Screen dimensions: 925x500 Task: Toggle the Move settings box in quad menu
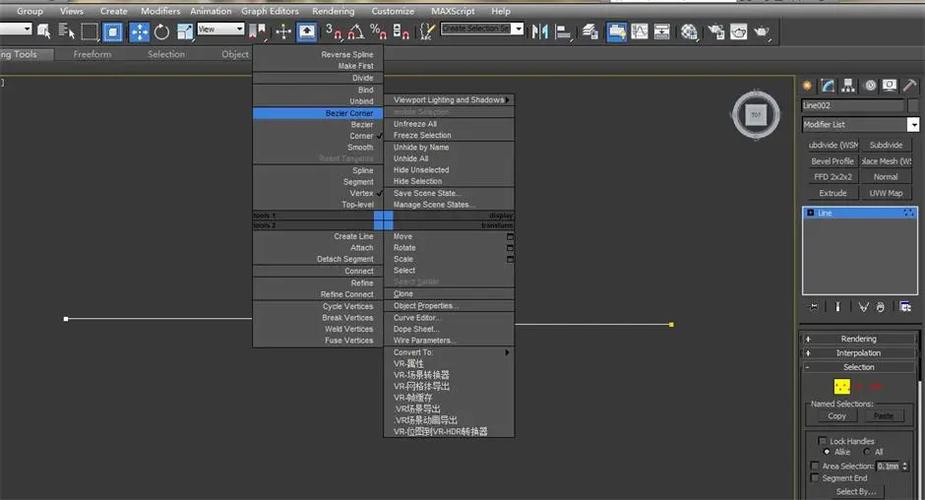click(x=510, y=237)
